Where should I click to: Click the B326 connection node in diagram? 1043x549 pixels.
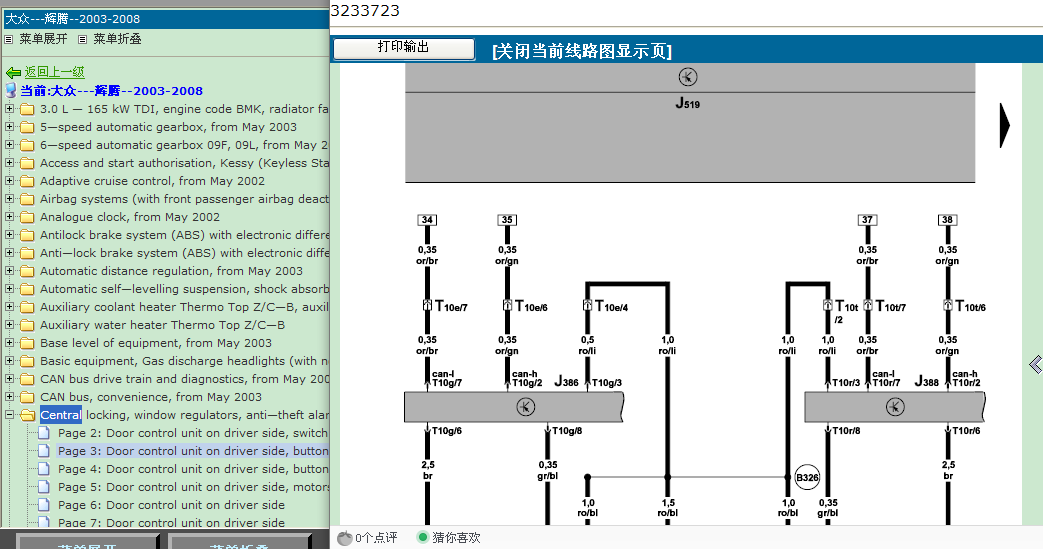coord(807,477)
